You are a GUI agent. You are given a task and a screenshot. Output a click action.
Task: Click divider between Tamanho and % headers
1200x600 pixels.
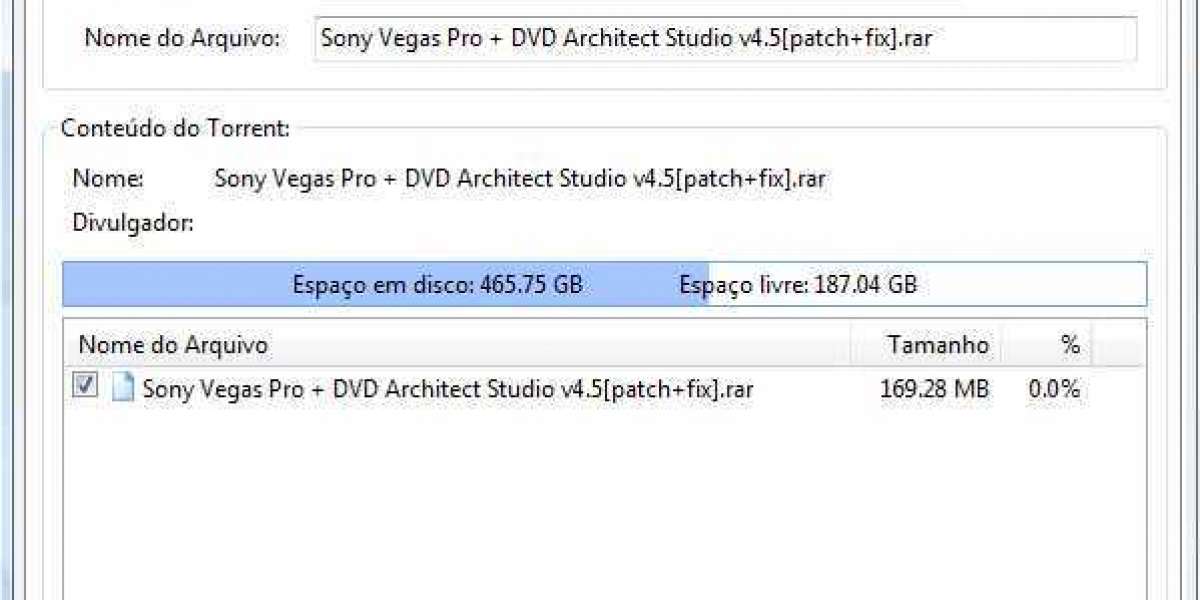1001,345
